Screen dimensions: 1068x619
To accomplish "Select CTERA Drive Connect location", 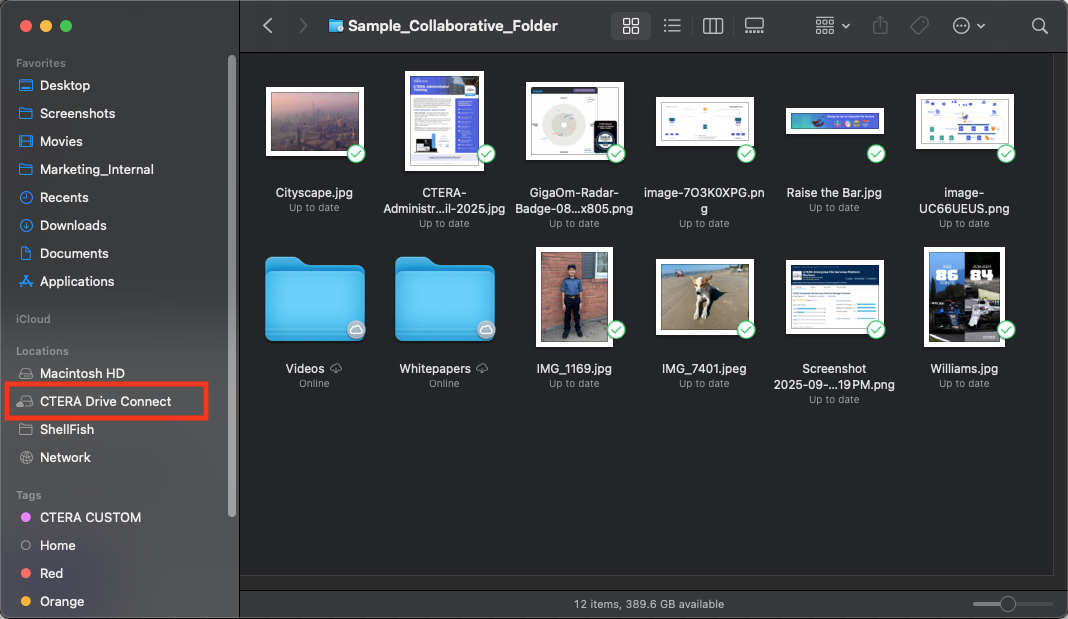I will [x=105, y=401].
